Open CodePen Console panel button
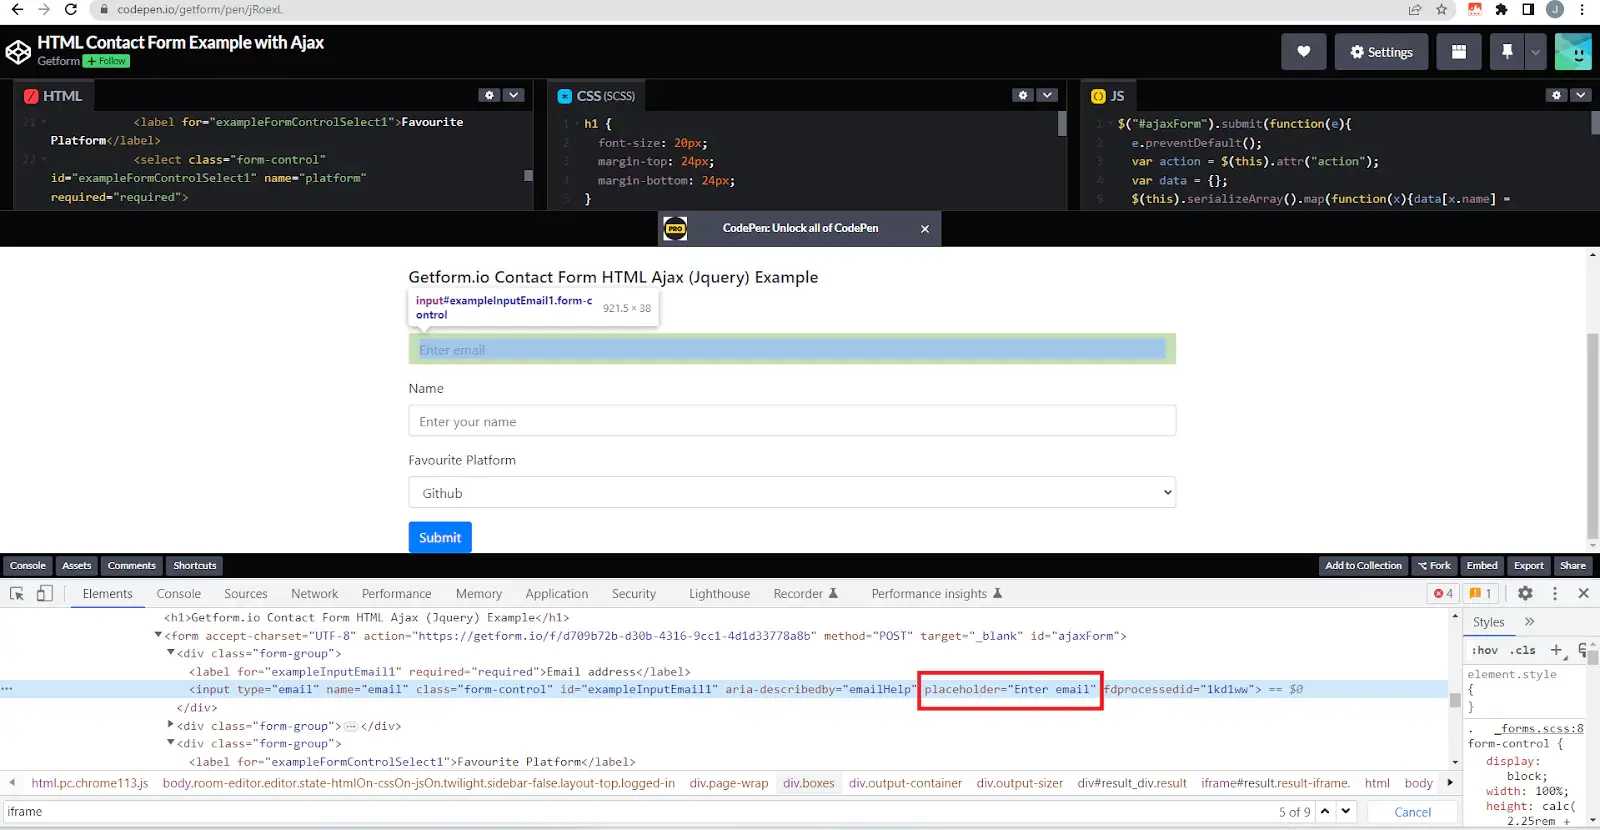Viewport: 1600px width, 830px height. 28,566
